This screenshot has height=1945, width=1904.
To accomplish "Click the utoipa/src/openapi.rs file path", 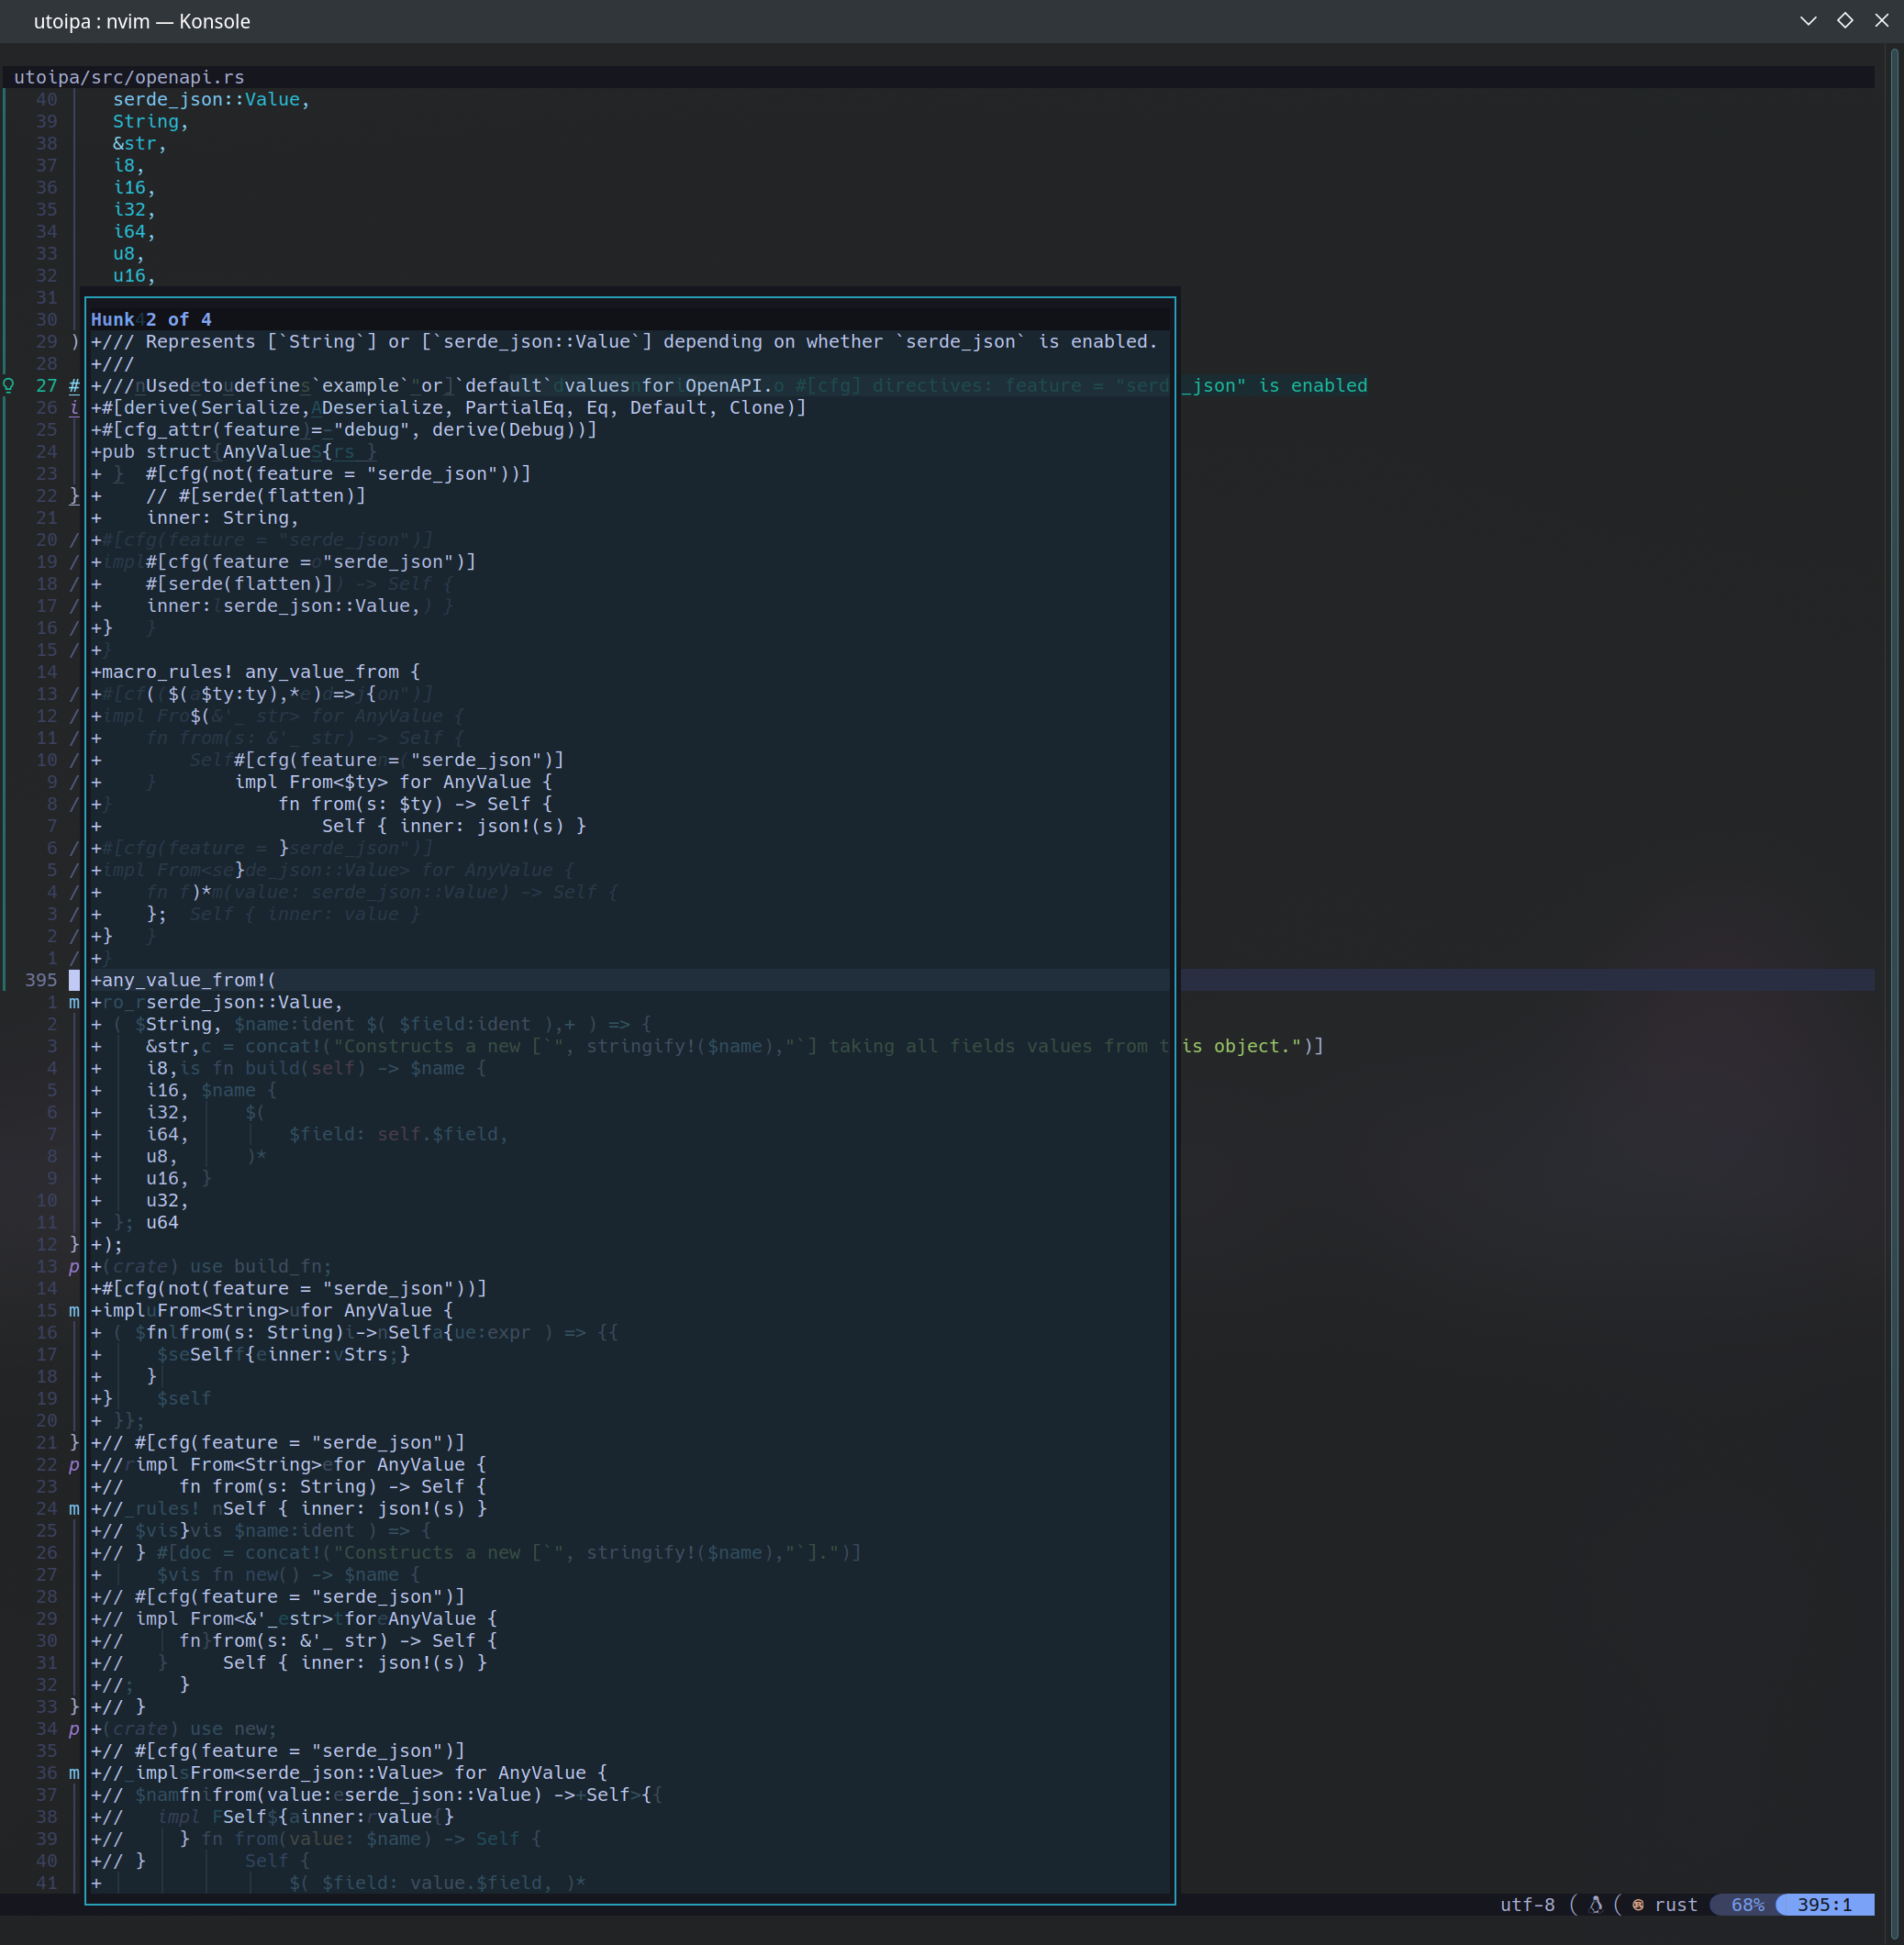I will 130,77.
